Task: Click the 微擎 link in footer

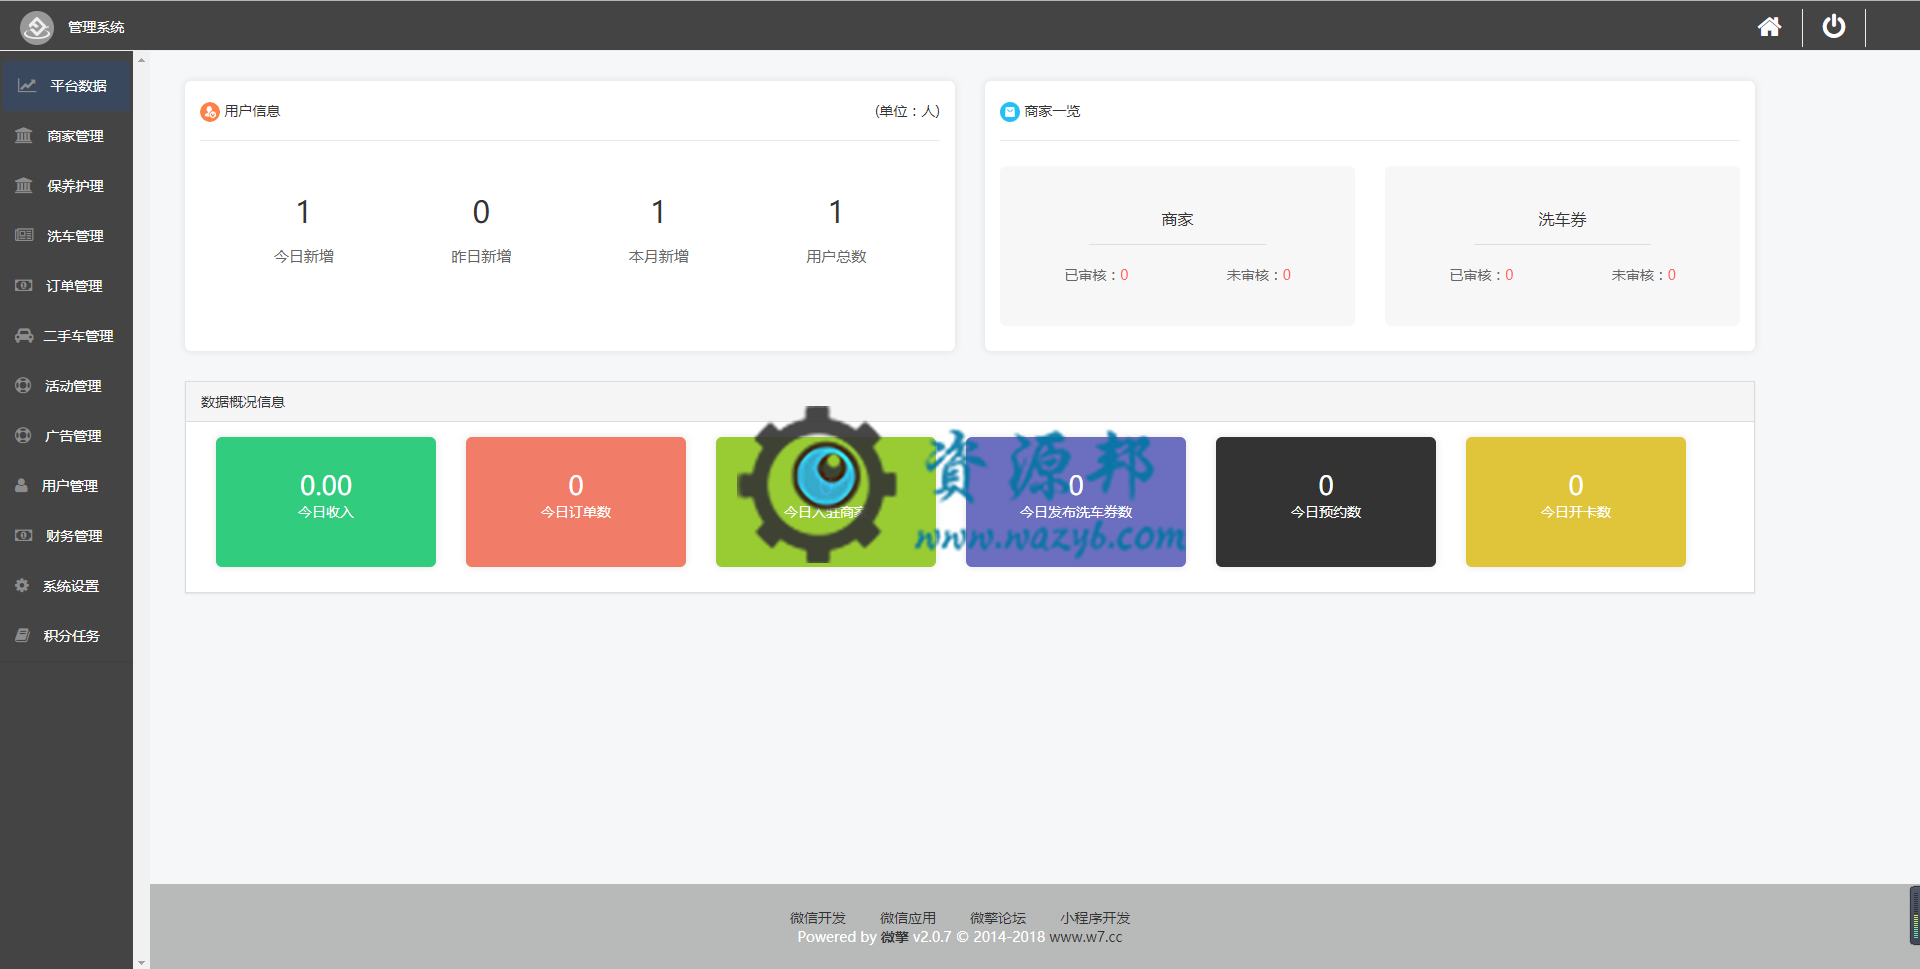Action: coord(894,937)
